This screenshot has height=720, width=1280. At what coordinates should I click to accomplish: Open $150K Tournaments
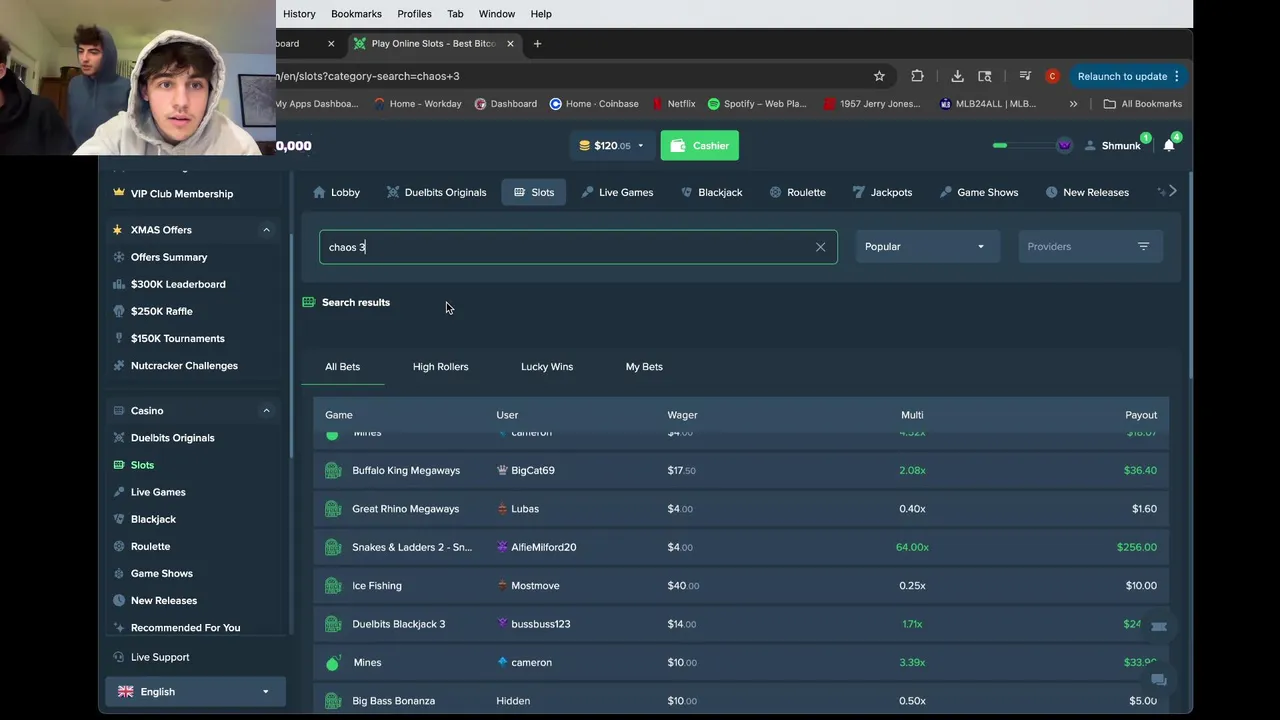click(x=177, y=338)
